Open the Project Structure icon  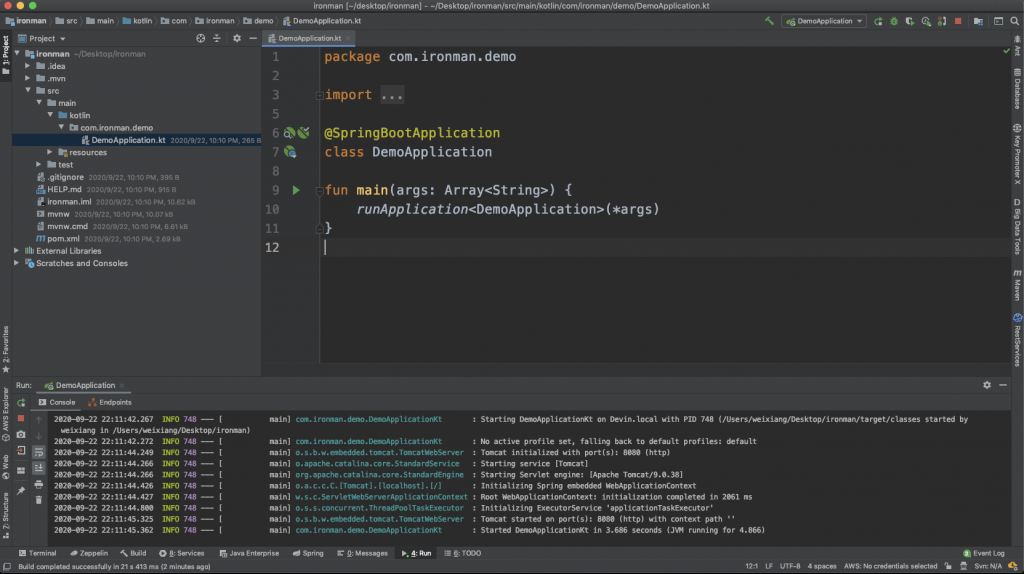pyautogui.click(x=978, y=21)
